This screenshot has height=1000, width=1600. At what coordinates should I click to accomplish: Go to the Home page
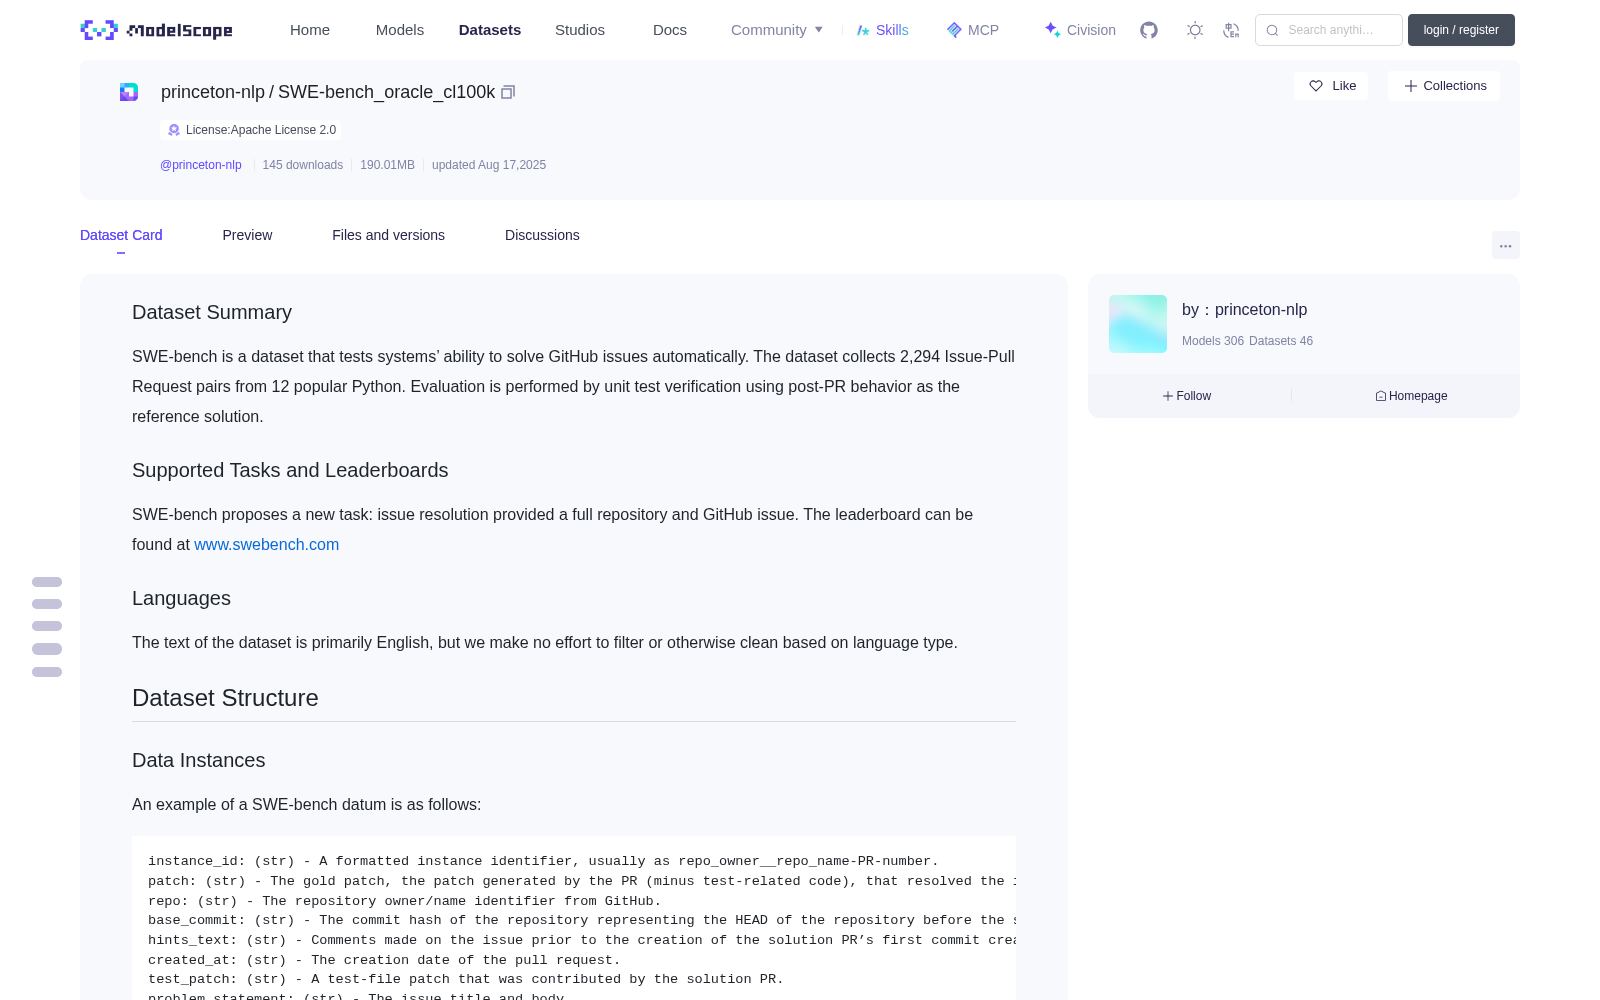click(310, 30)
